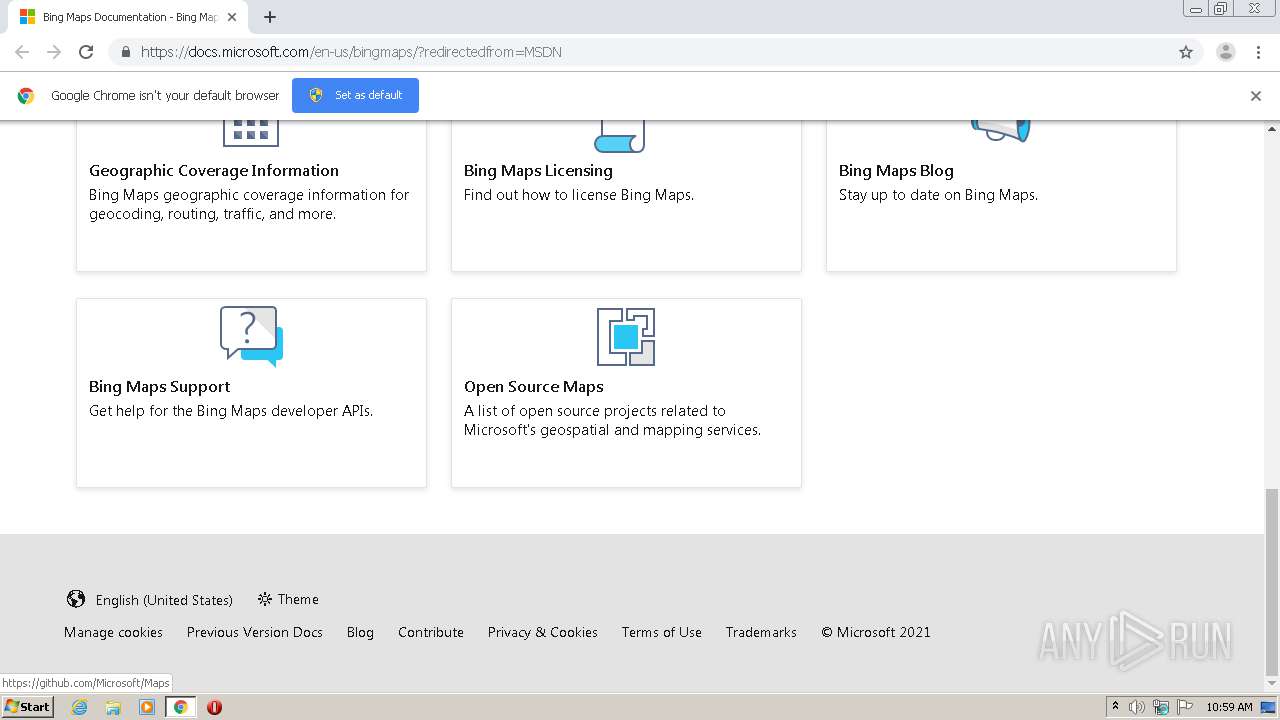The height and width of the screenshot is (720, 1280).
Task: Open the Theme selector
Action: [x=288, y=599]
